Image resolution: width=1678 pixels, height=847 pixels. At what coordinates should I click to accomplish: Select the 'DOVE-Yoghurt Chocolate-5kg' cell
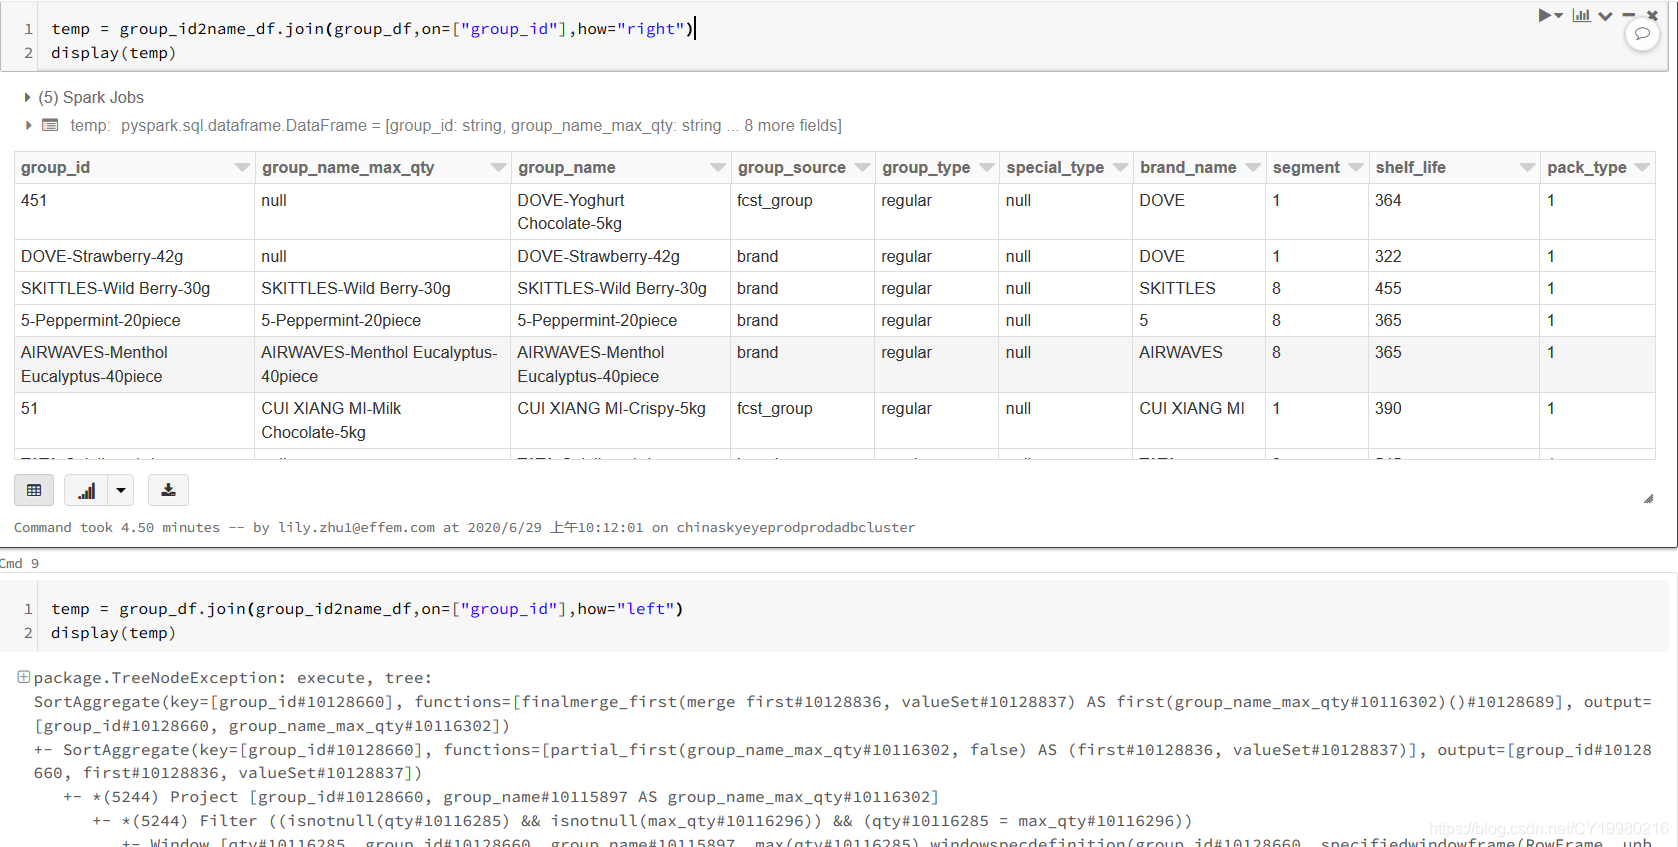click(620, 211)
